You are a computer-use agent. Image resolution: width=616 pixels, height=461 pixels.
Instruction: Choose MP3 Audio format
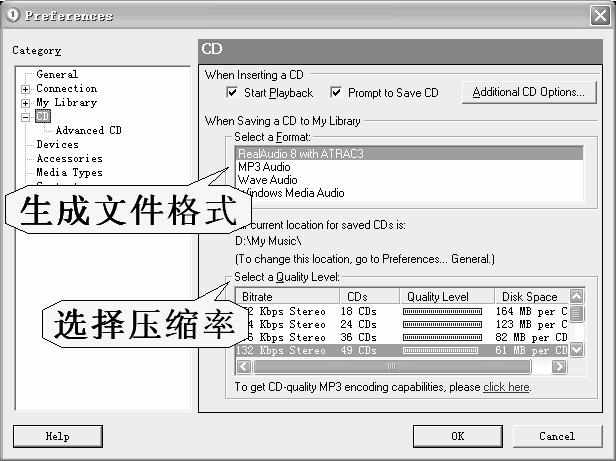[409, 167]
